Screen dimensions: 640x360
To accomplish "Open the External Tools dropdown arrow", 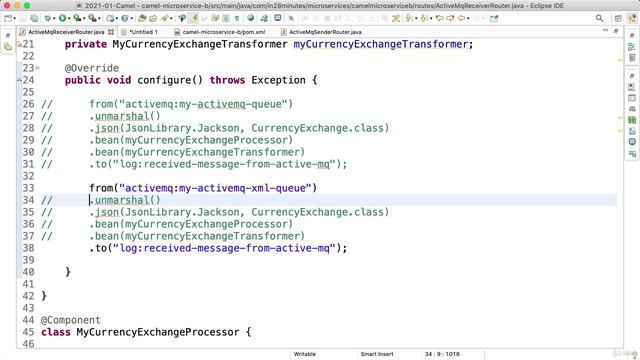I will pos(99,18).
